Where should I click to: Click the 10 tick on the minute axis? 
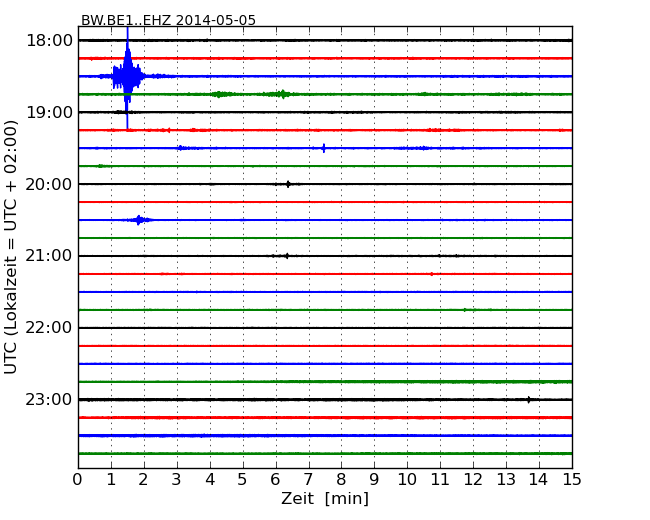(x=407, y=480)
